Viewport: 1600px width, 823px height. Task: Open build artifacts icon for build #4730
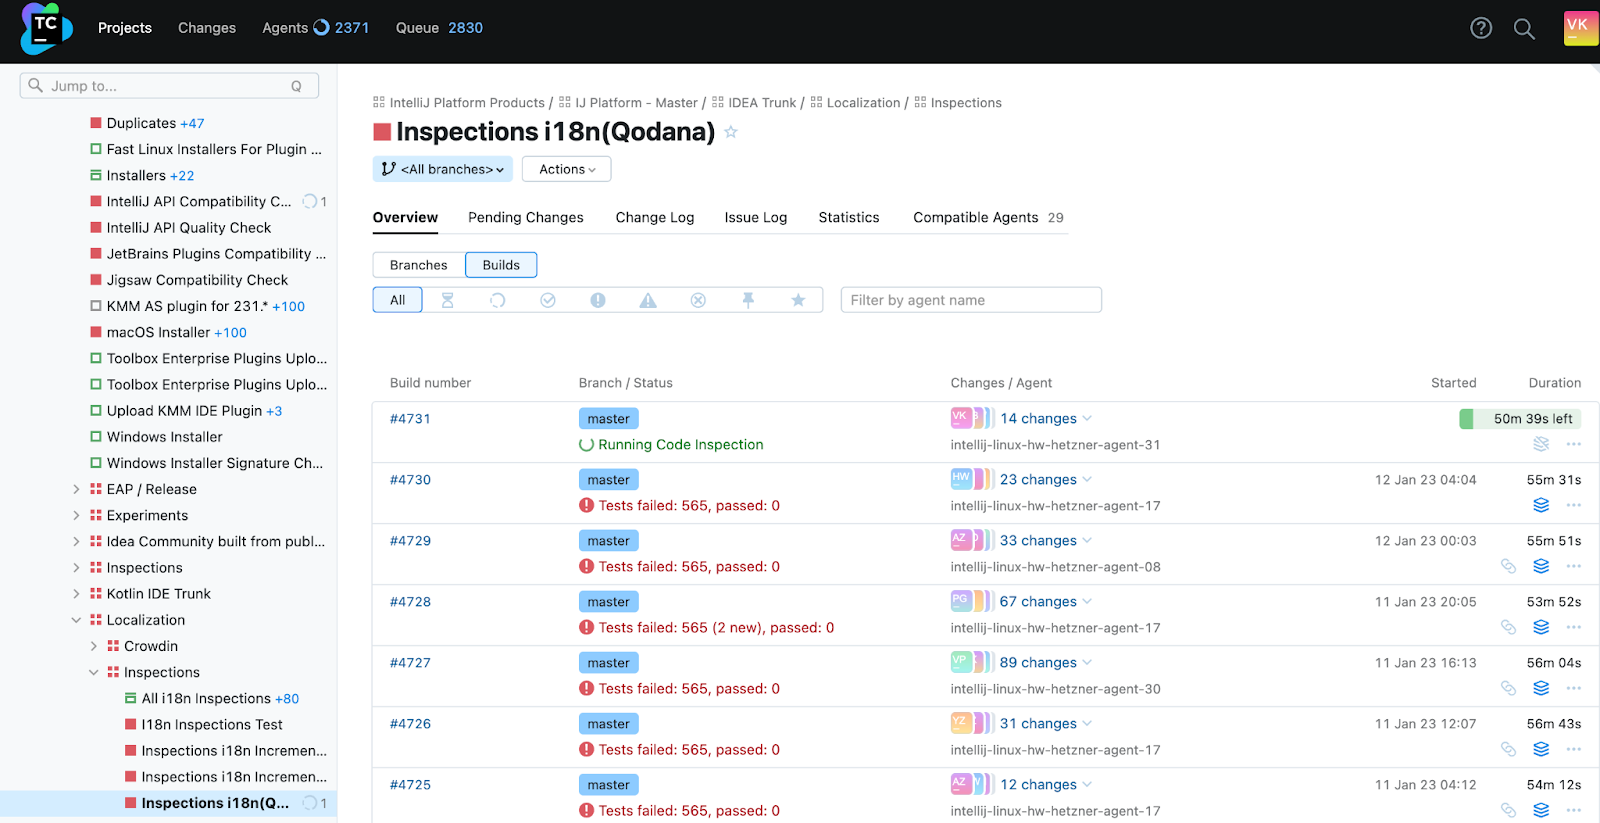coord(1541,506)
